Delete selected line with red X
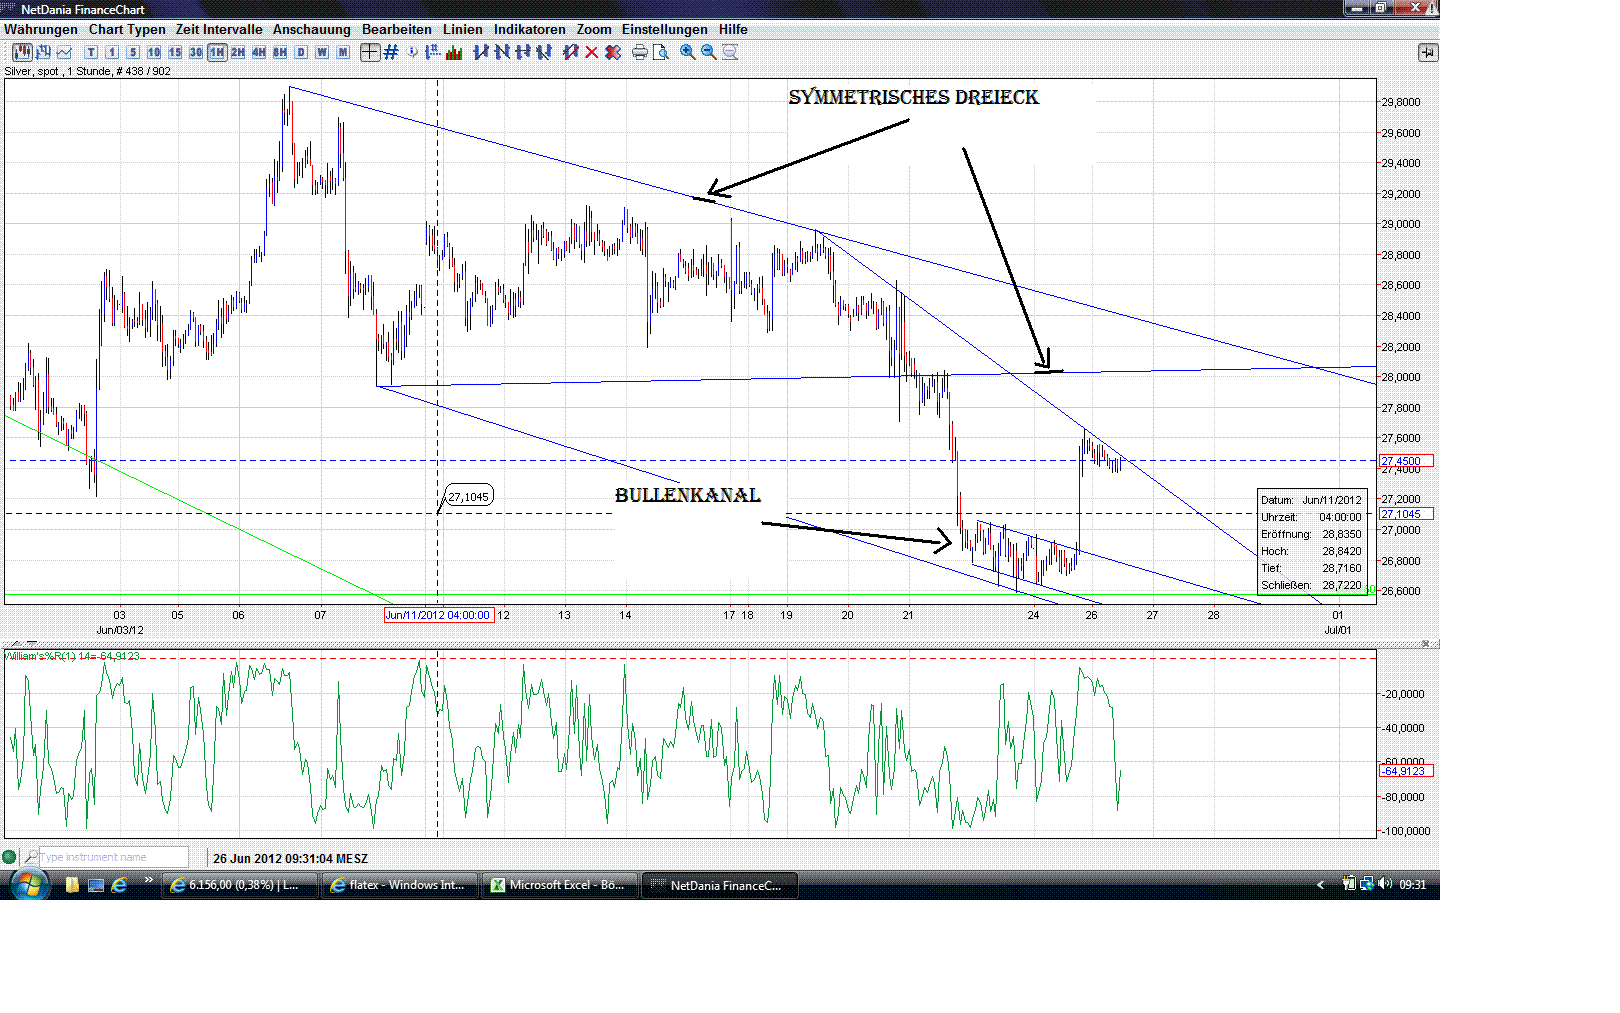 (x=591, y=52)
